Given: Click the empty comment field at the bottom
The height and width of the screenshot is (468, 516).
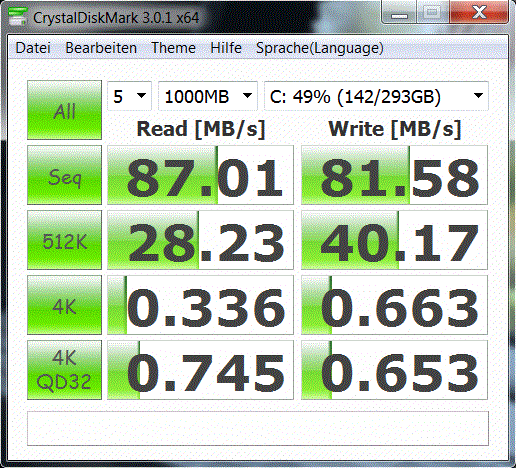Looking at the screenshot, I should [x=258, y=428].
